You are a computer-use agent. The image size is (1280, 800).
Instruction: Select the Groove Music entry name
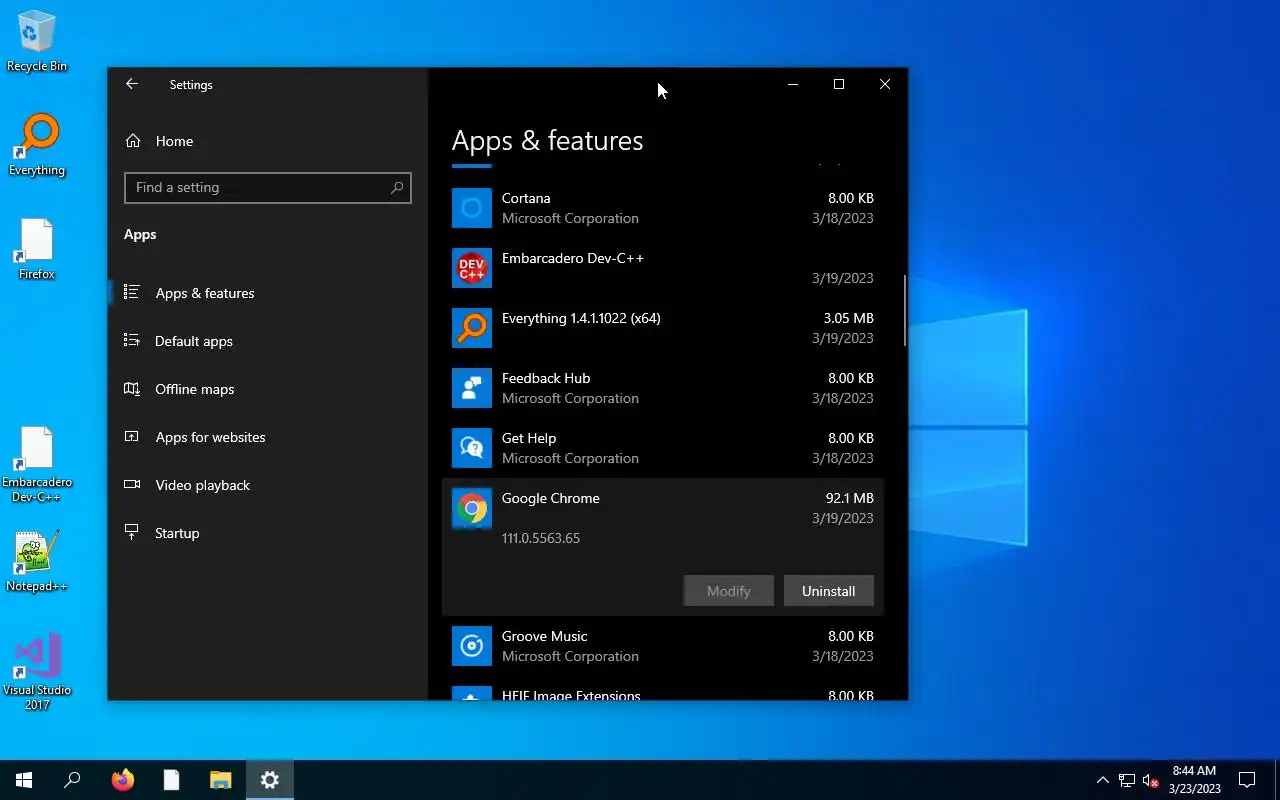(545, 636)
